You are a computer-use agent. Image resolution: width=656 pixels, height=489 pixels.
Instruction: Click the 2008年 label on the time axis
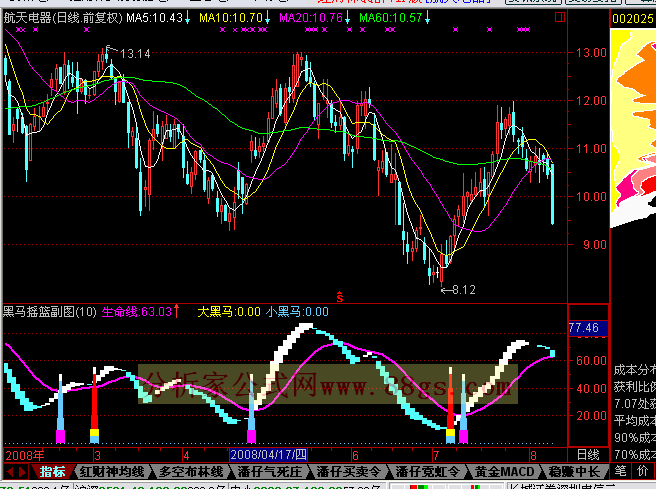(x=25, y=455)
